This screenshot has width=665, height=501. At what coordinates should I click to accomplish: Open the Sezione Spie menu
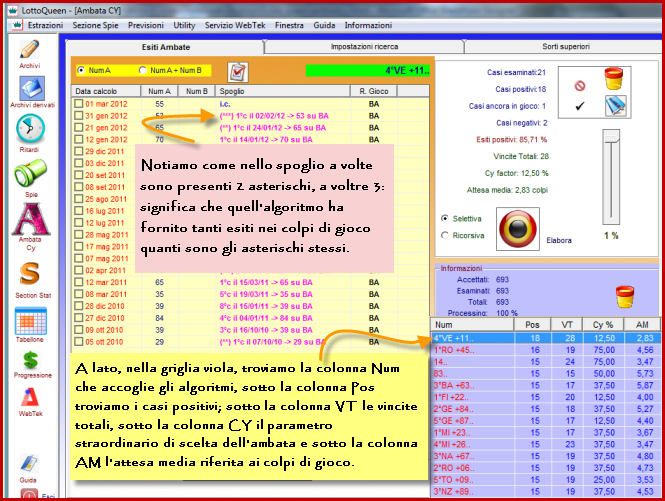click(x=95, y=25)
